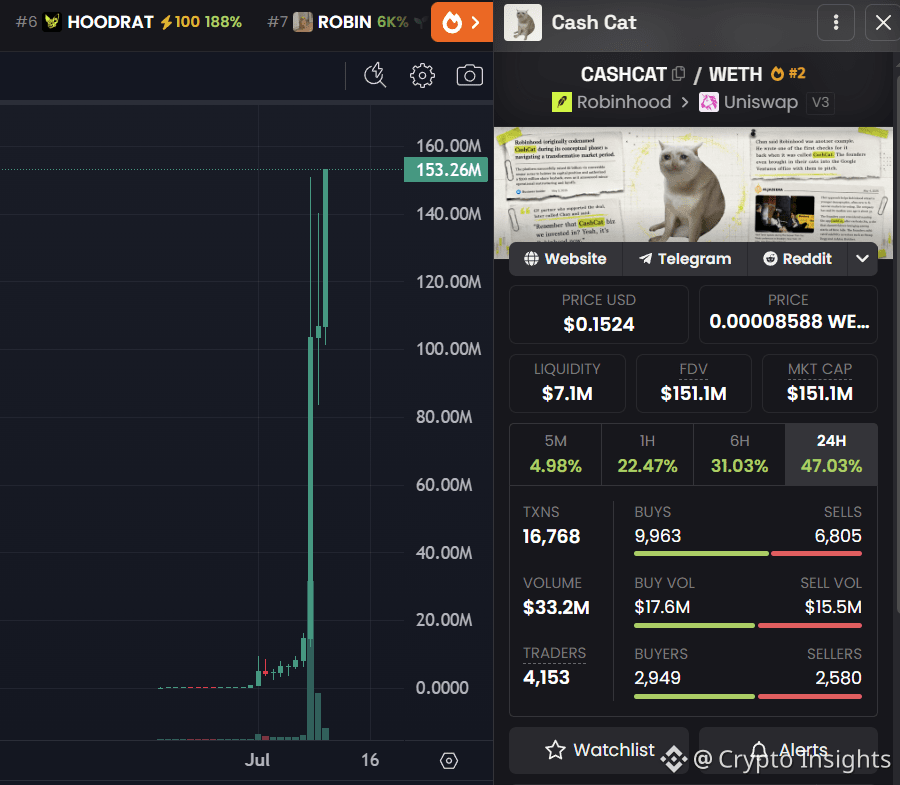The height and width of the screenshot is (785, 900).
Task: Open the Website link
Action: (x=565, y=259)
